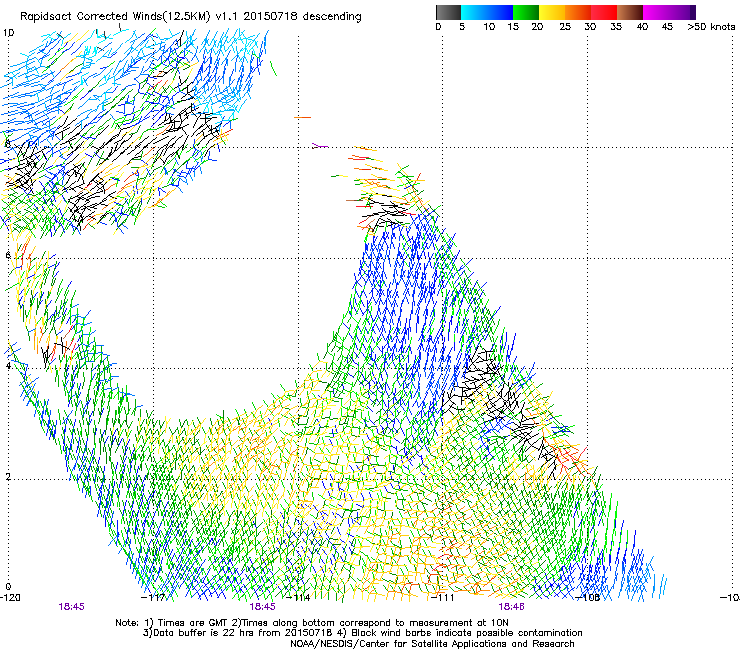Click the '>50 knots' legend label
740x650 pixels.
click(x=711, y=27)
